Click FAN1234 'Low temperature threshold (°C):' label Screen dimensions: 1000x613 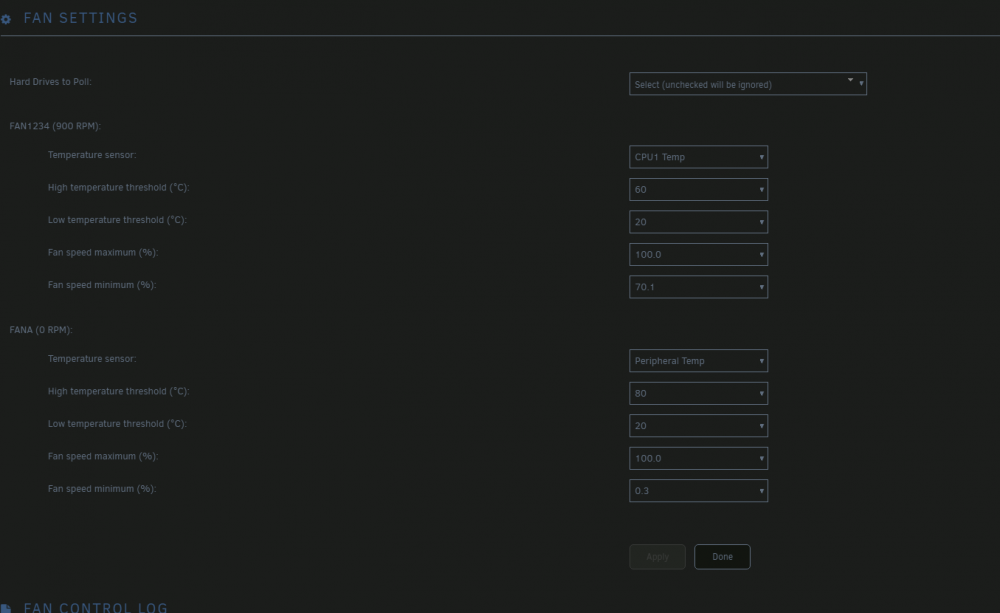117,220
